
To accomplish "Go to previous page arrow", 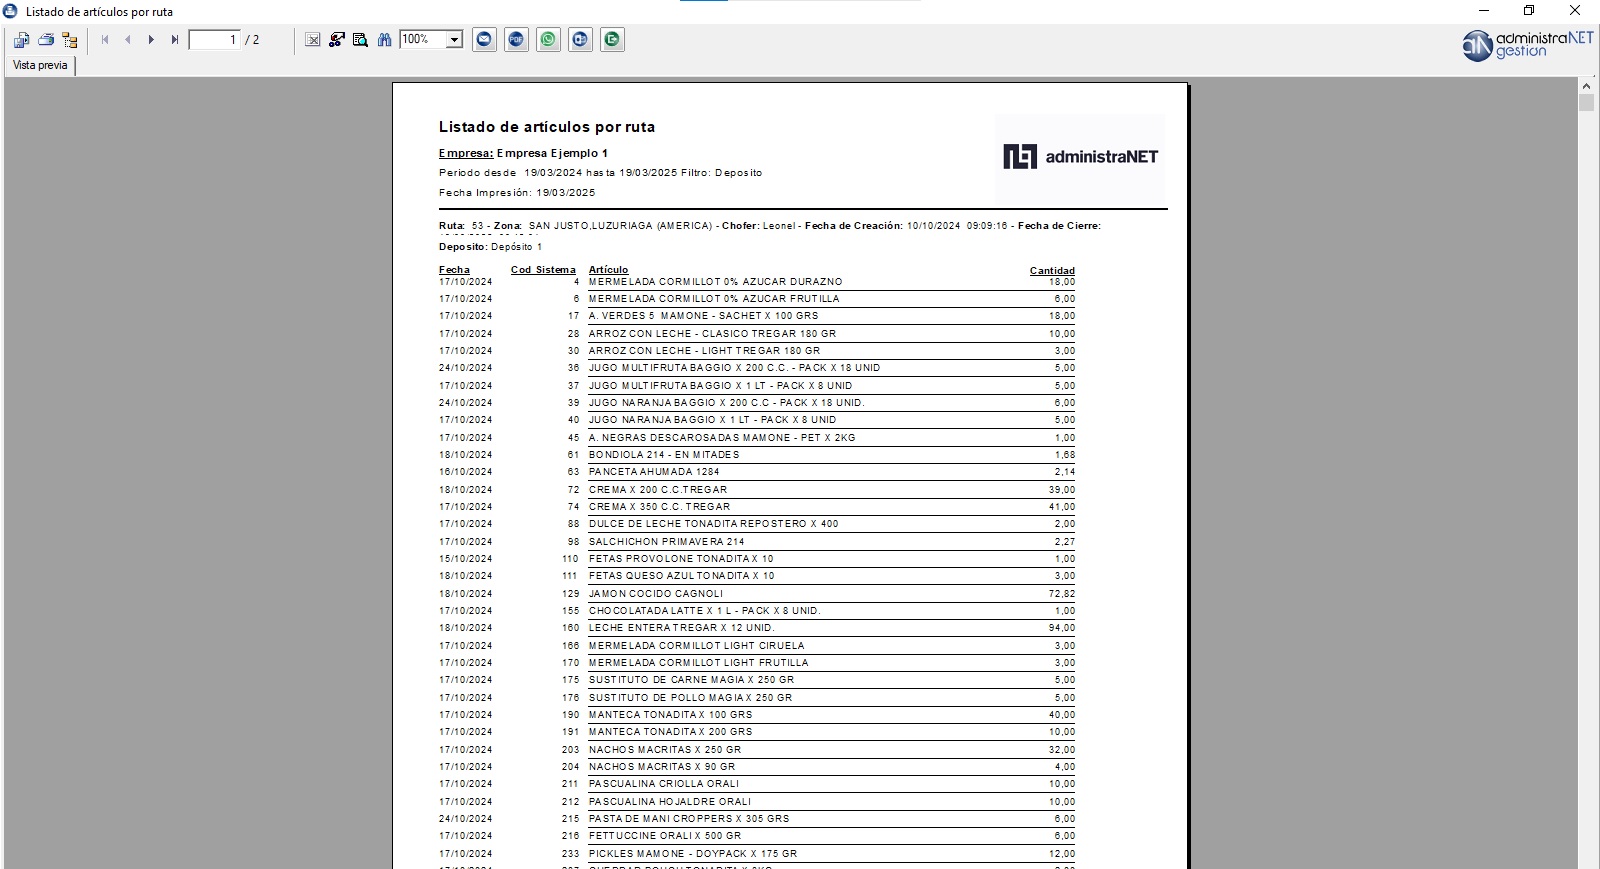I will [128, 40].
